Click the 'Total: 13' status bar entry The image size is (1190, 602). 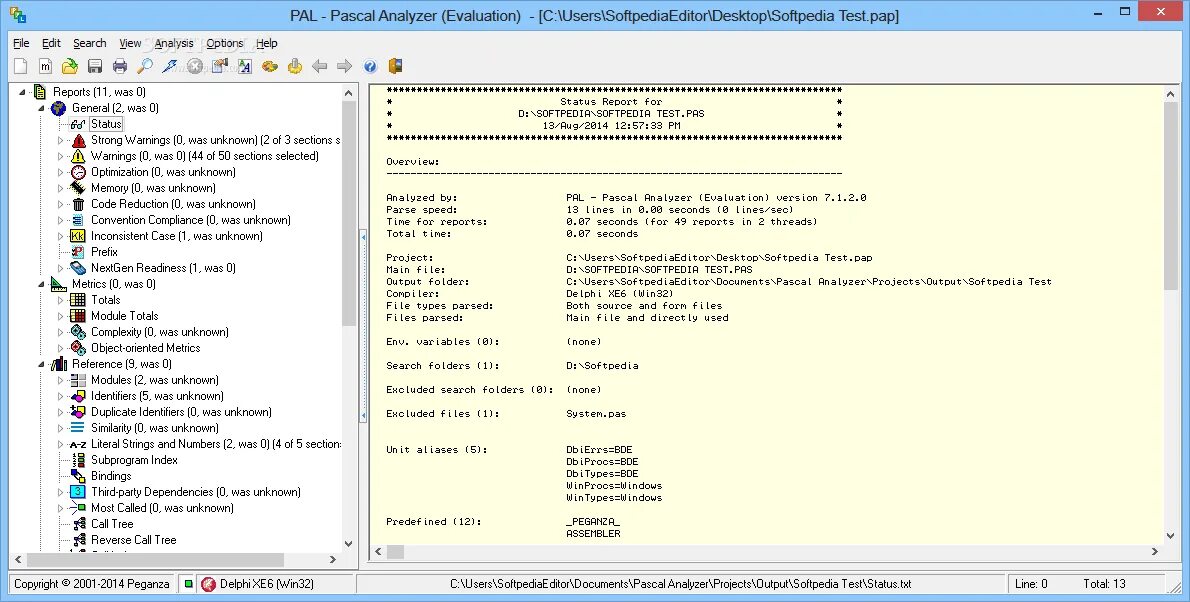pyautogui.click(x=1104, y=584)
